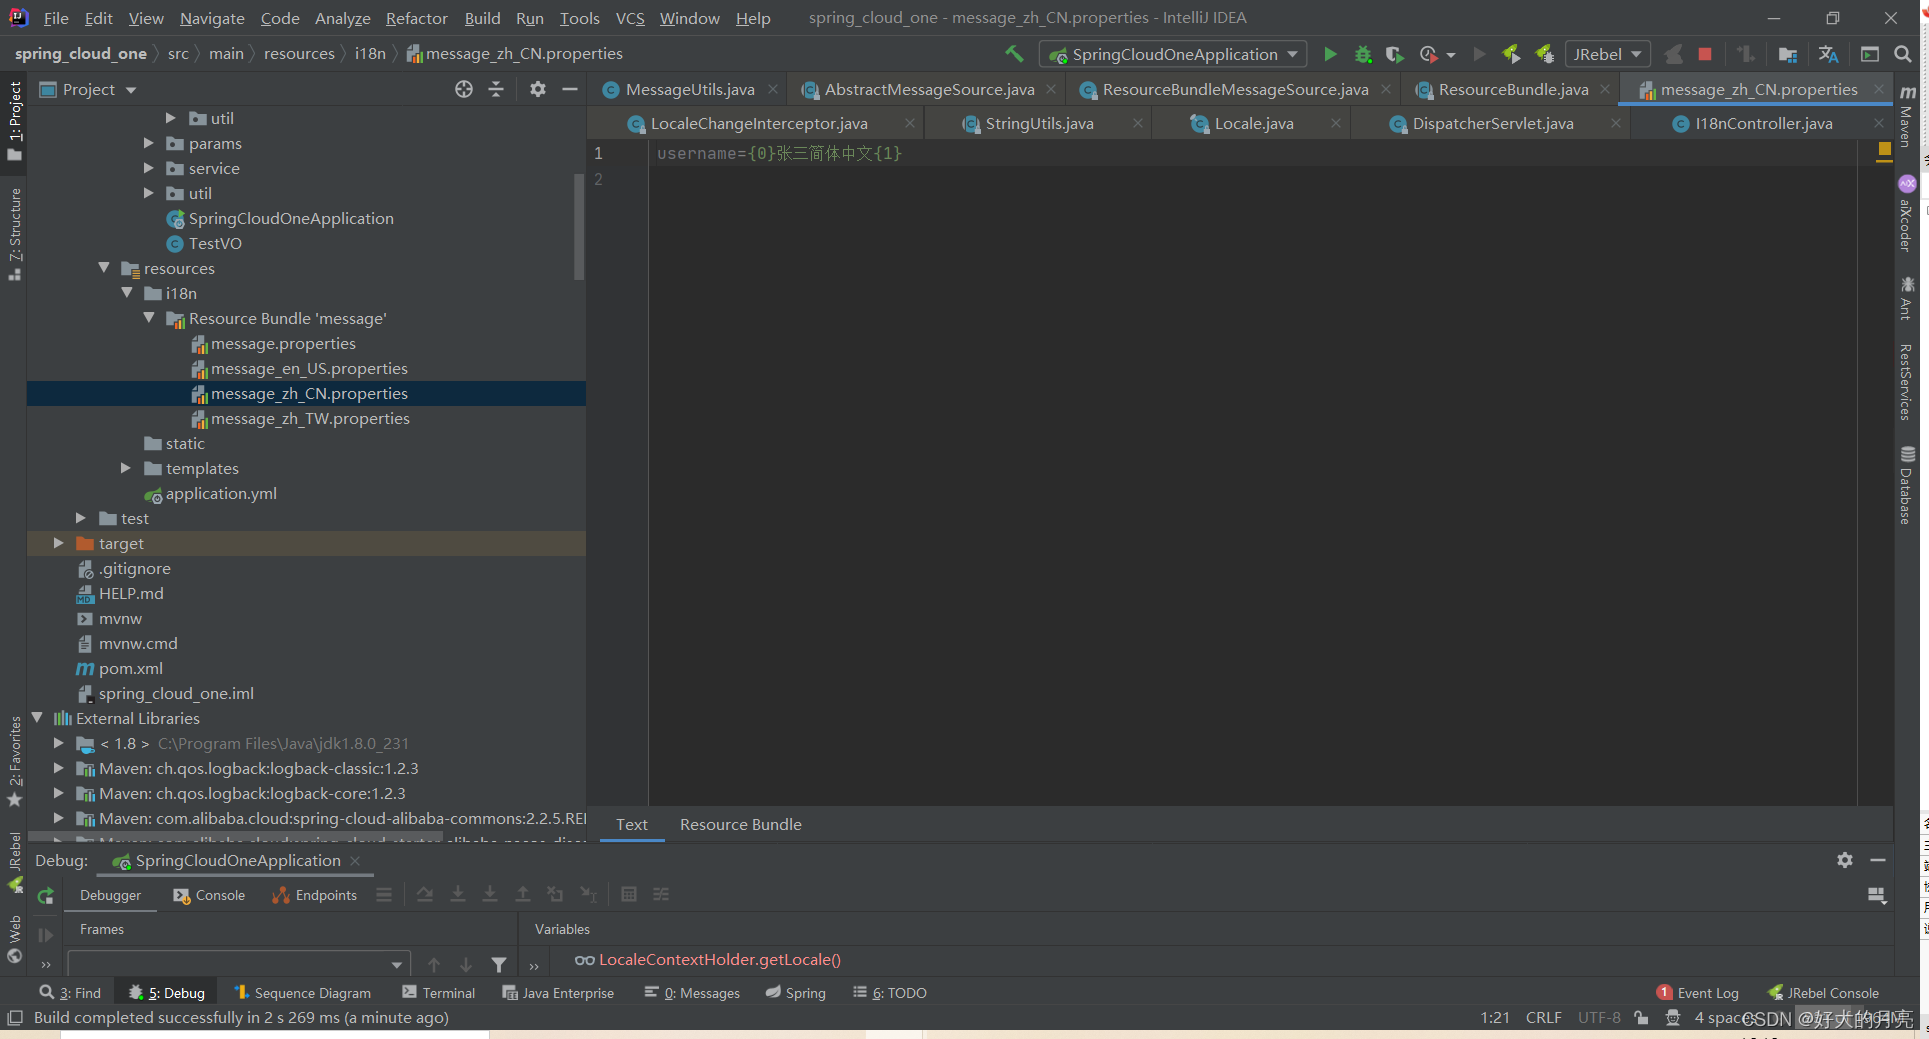The image size is (1929, 1039).
Task: Open Project panel settings gear
Action: (x=538, y=89)
